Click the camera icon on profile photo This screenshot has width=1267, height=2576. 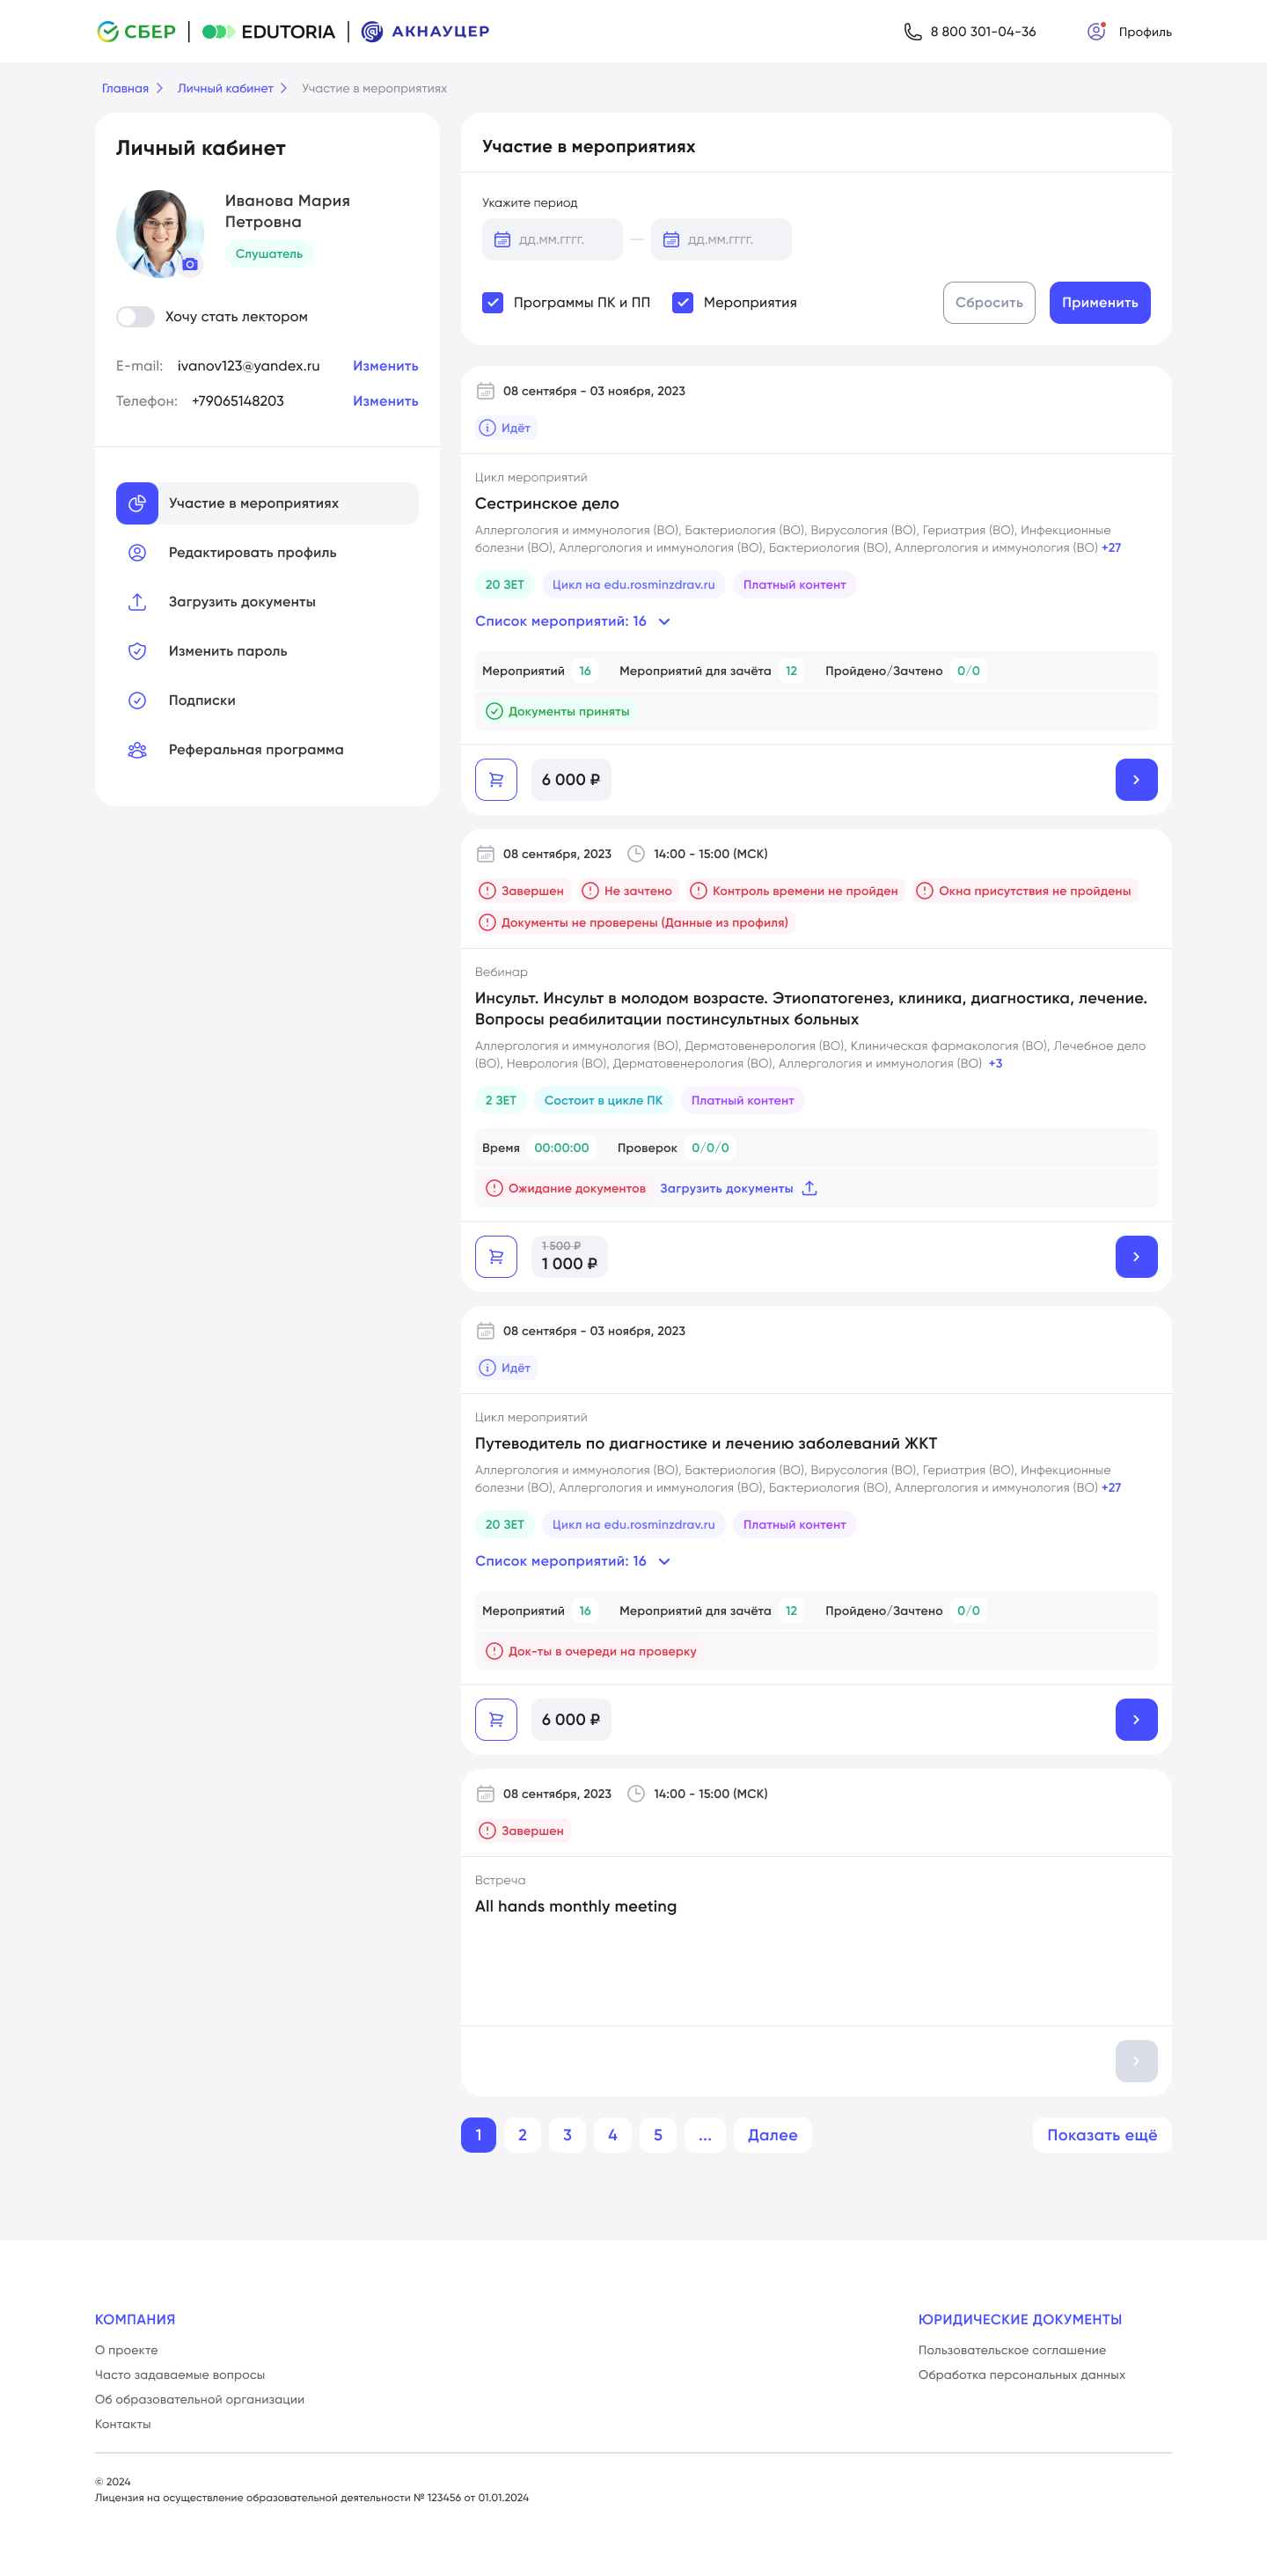(190, 265)
